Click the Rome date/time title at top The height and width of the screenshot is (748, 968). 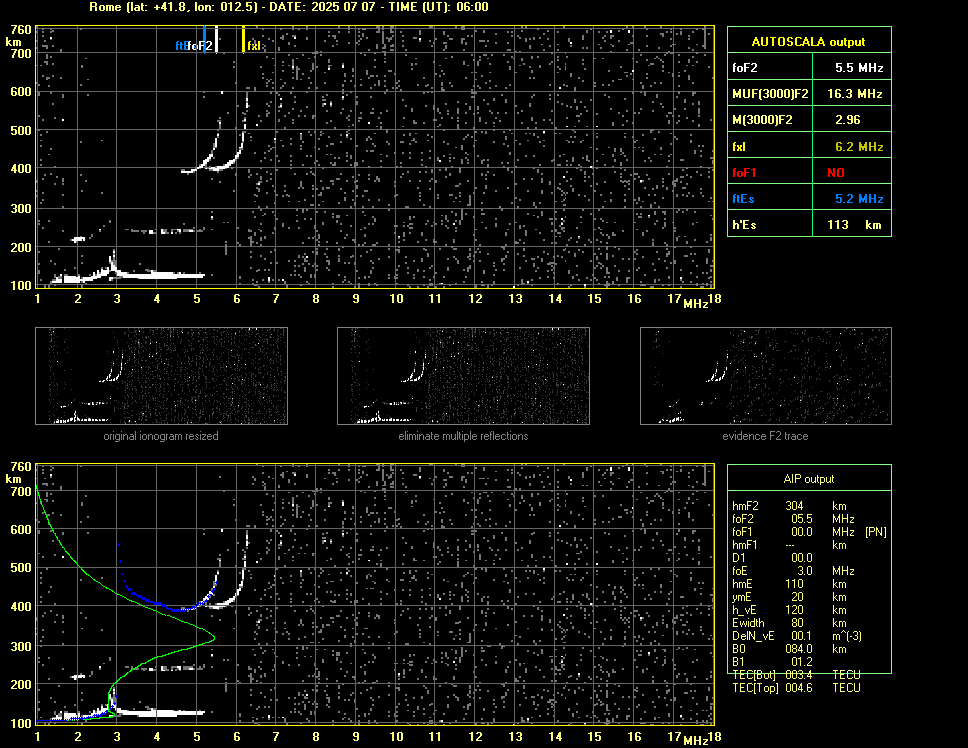[x=289, y=7]
